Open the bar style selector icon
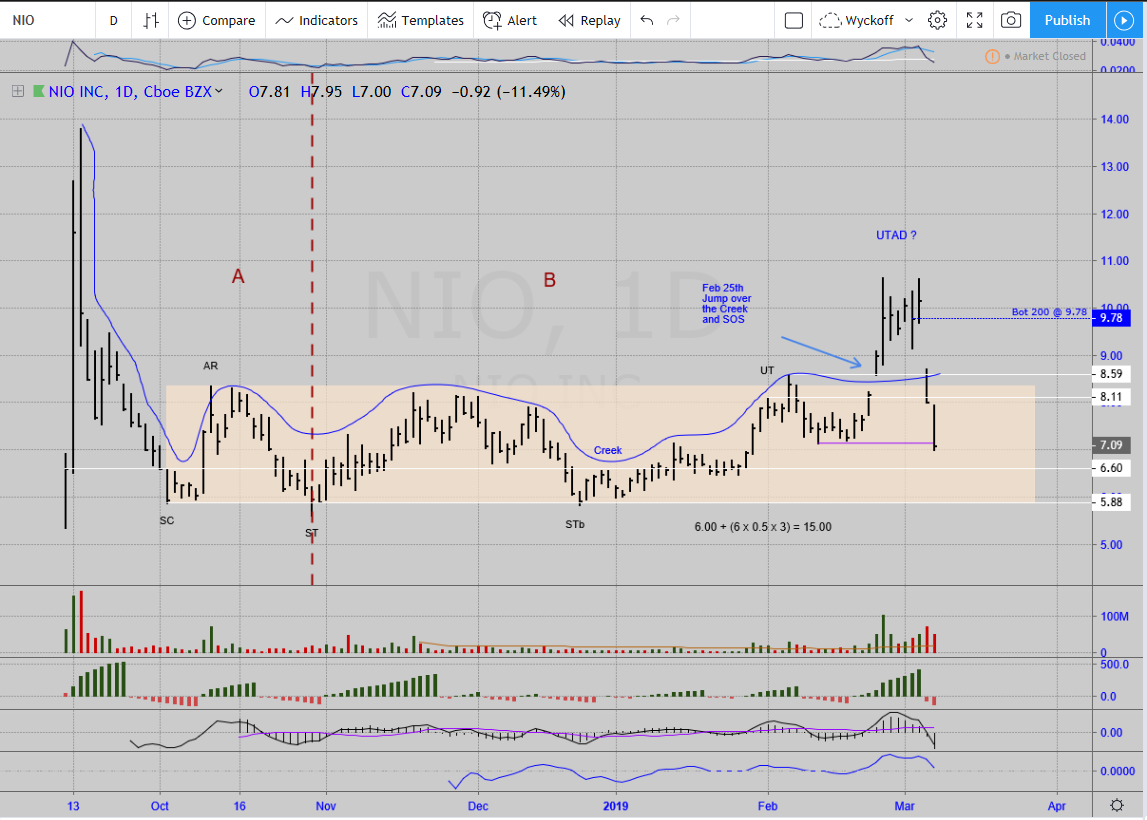The image size is (1147, 820). click(151, 20)
